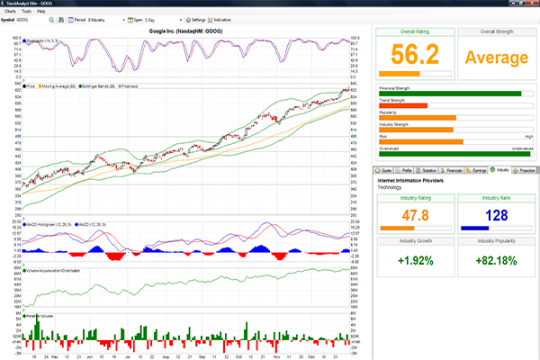Viewport: 540px width, 360px height.
Task: Click the Industry Rating value 47.8
Action: coord(415,216)
